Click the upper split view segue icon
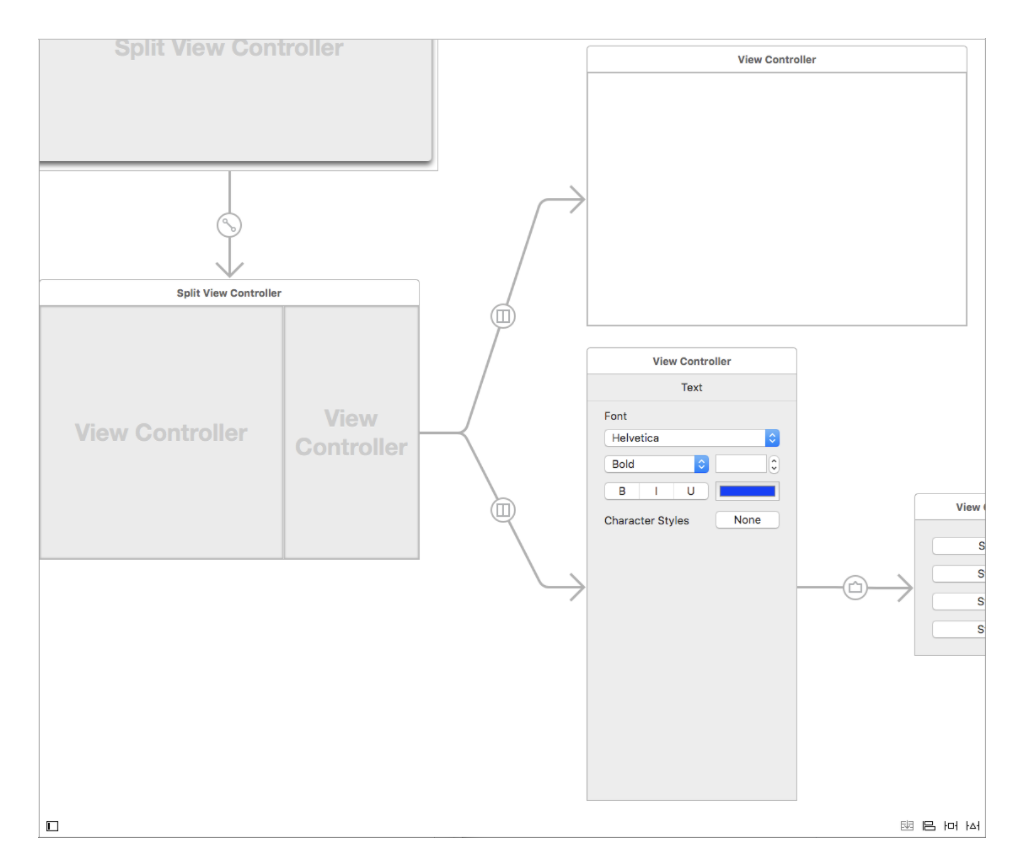 click(503, 315)
